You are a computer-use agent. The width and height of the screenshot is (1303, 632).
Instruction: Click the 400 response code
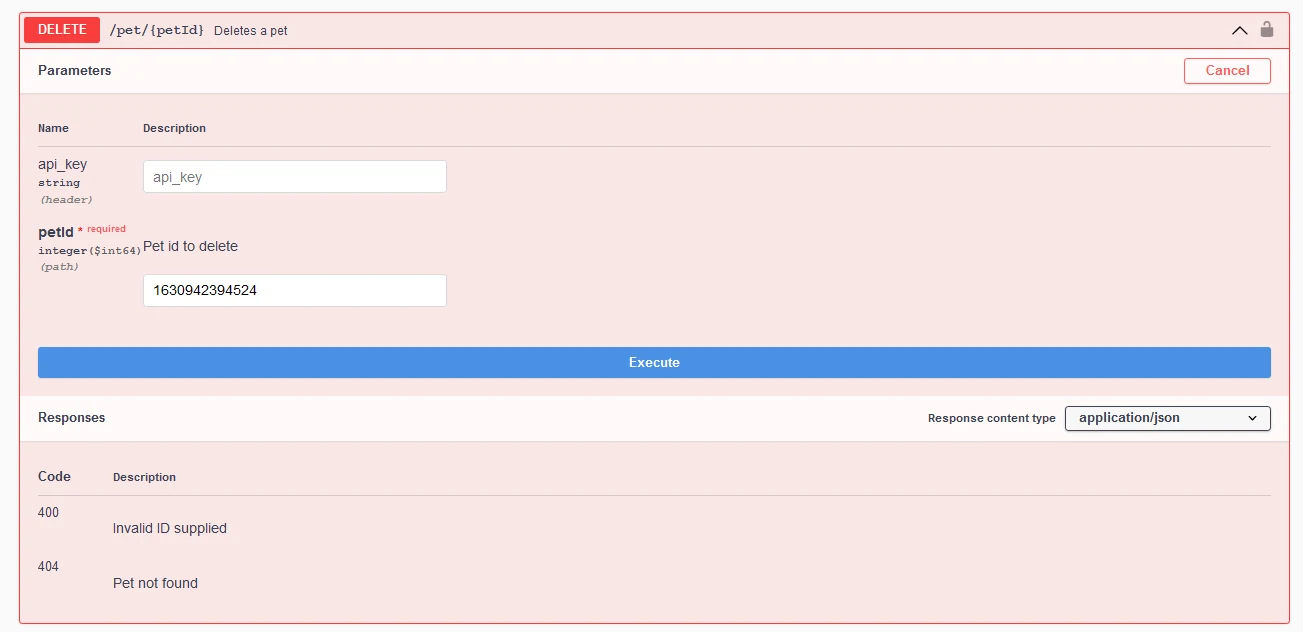pyautogui.click(x=48, y=512)
